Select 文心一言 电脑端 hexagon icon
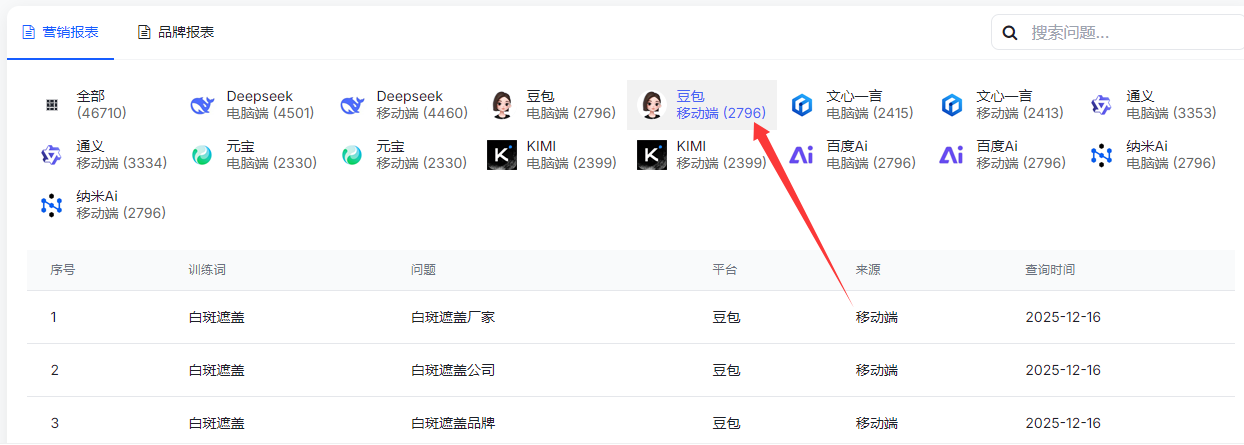Viewport: 1244px width, 445px height. (802, 105)
